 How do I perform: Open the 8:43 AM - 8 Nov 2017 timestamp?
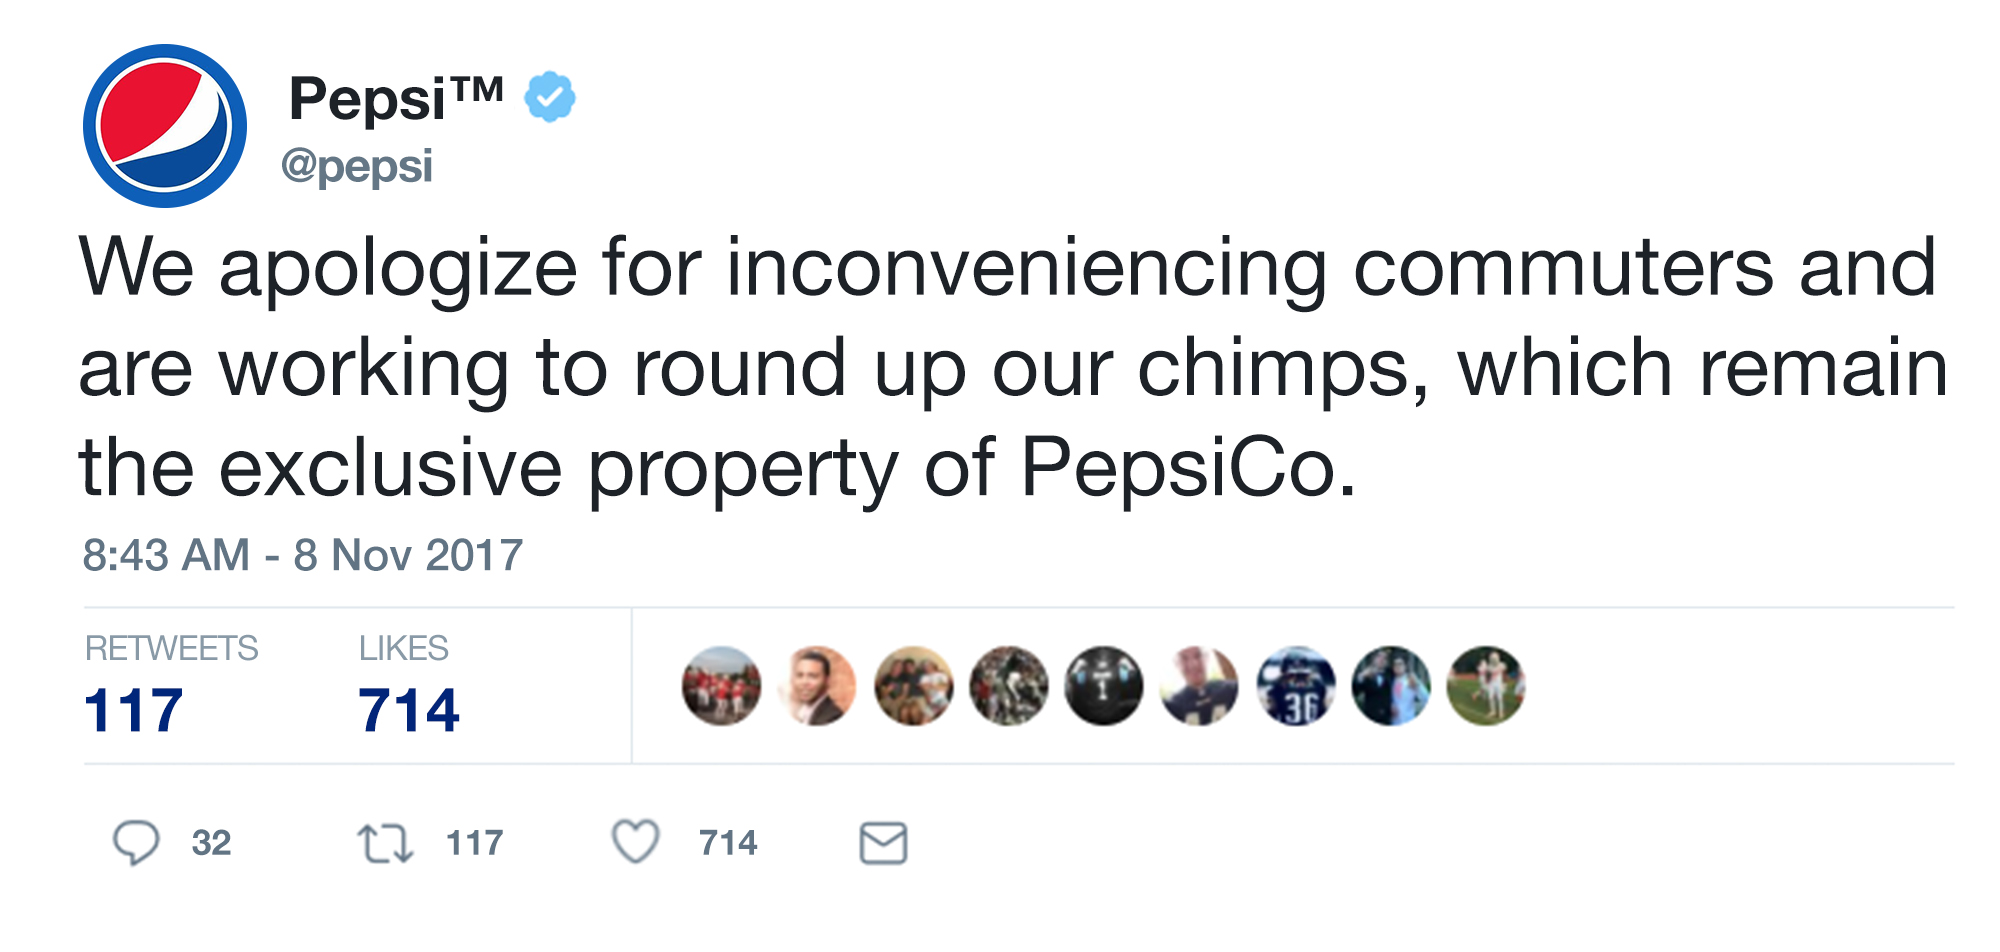coord(303,555)
